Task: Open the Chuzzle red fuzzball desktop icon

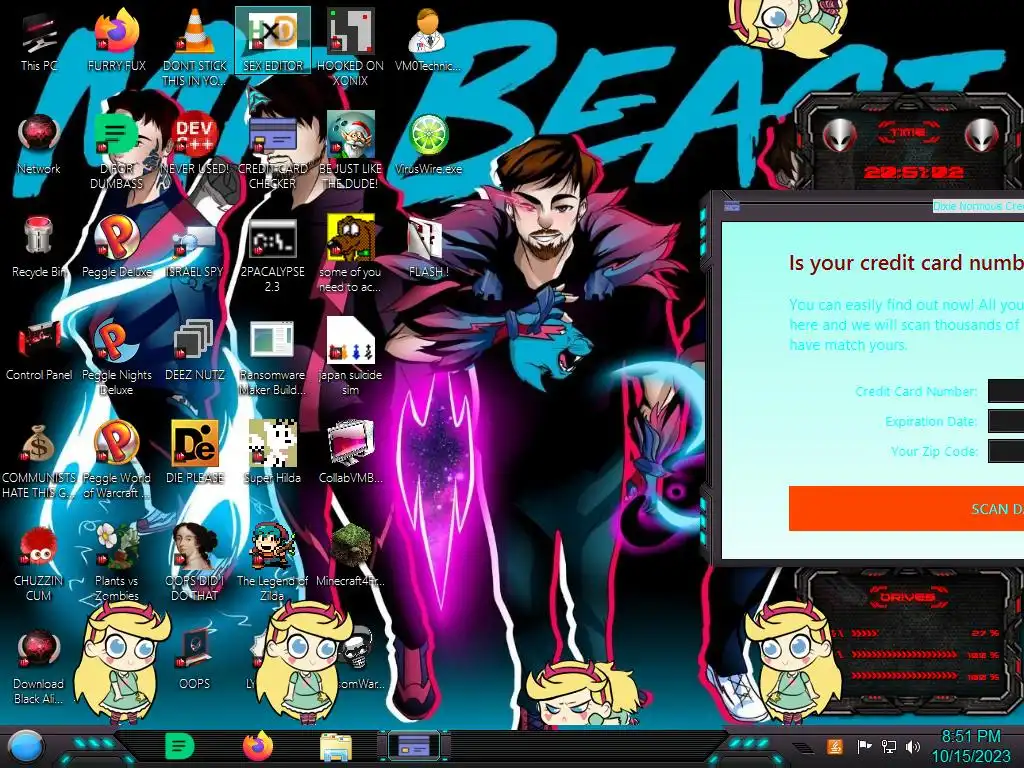Action: click(x=39, y=563)
